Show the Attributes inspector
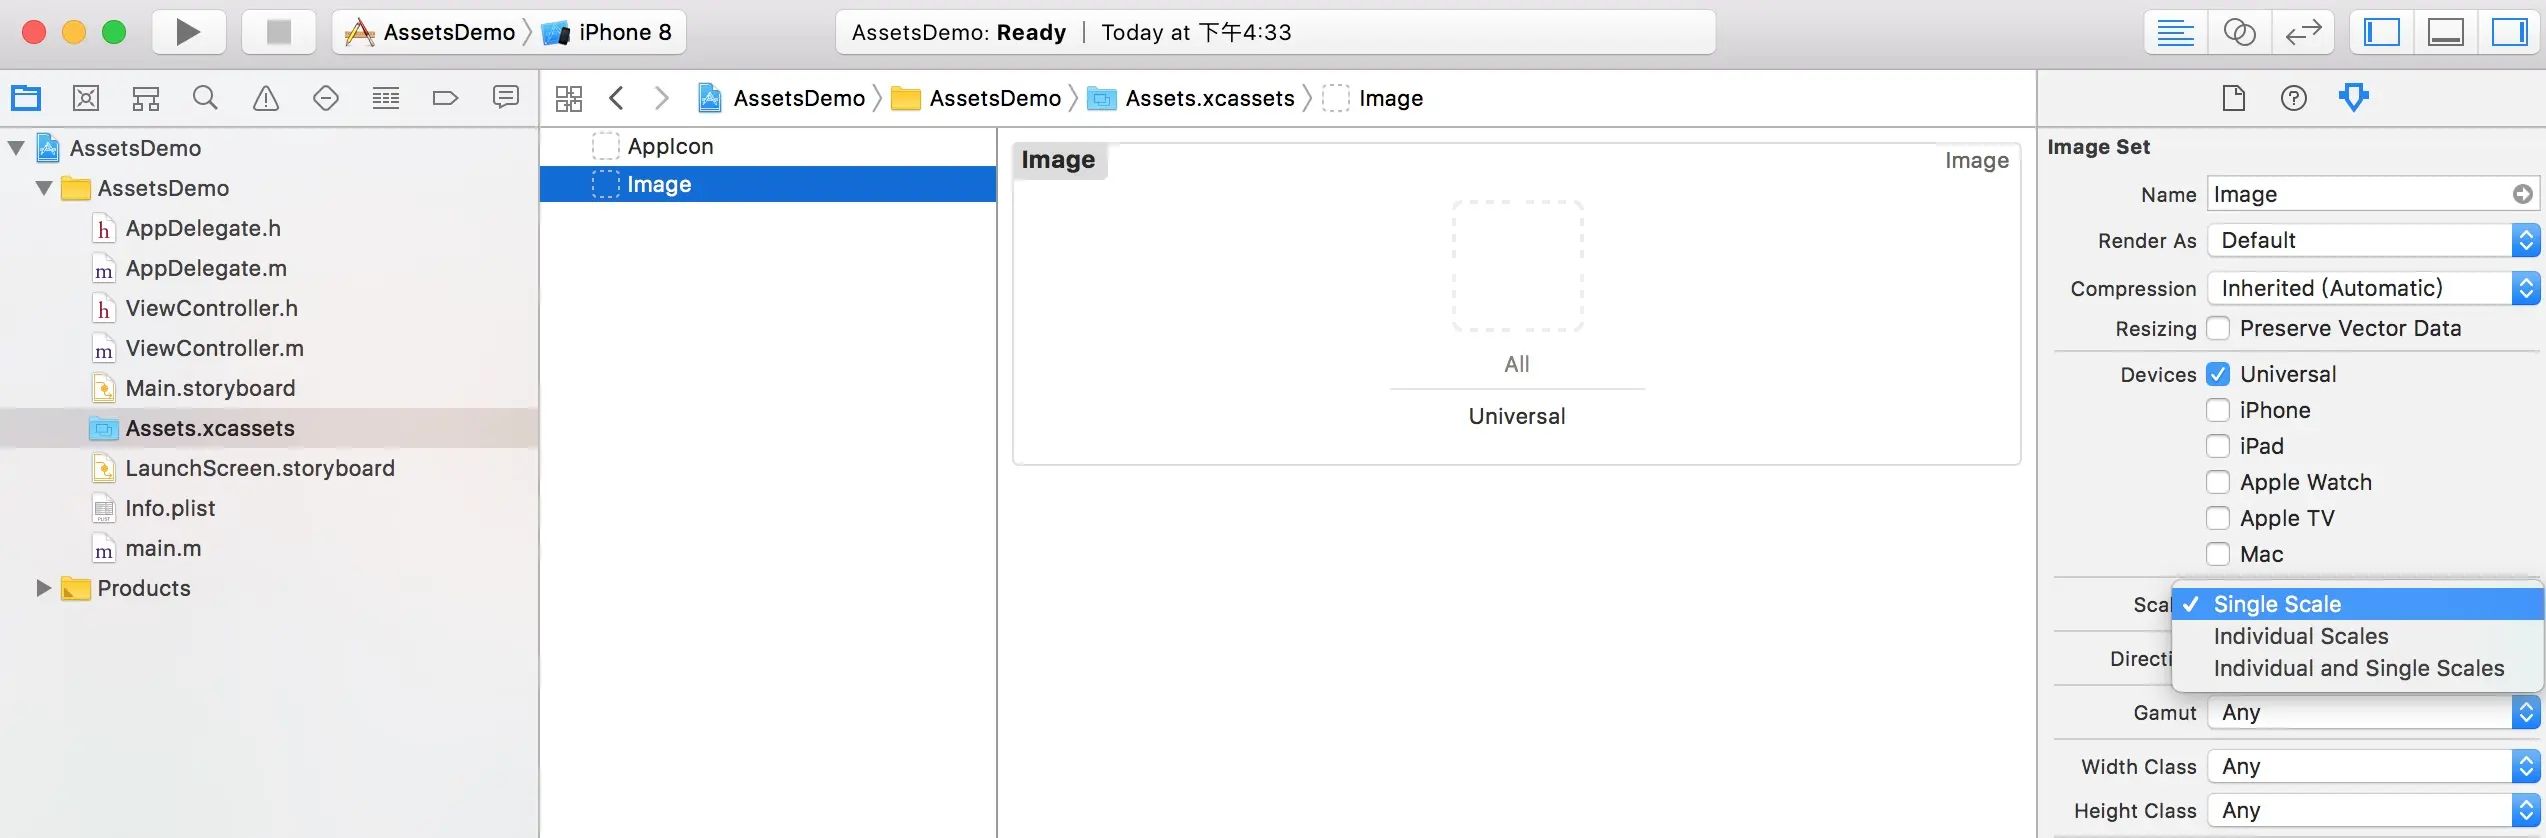 click(2354, 98)
